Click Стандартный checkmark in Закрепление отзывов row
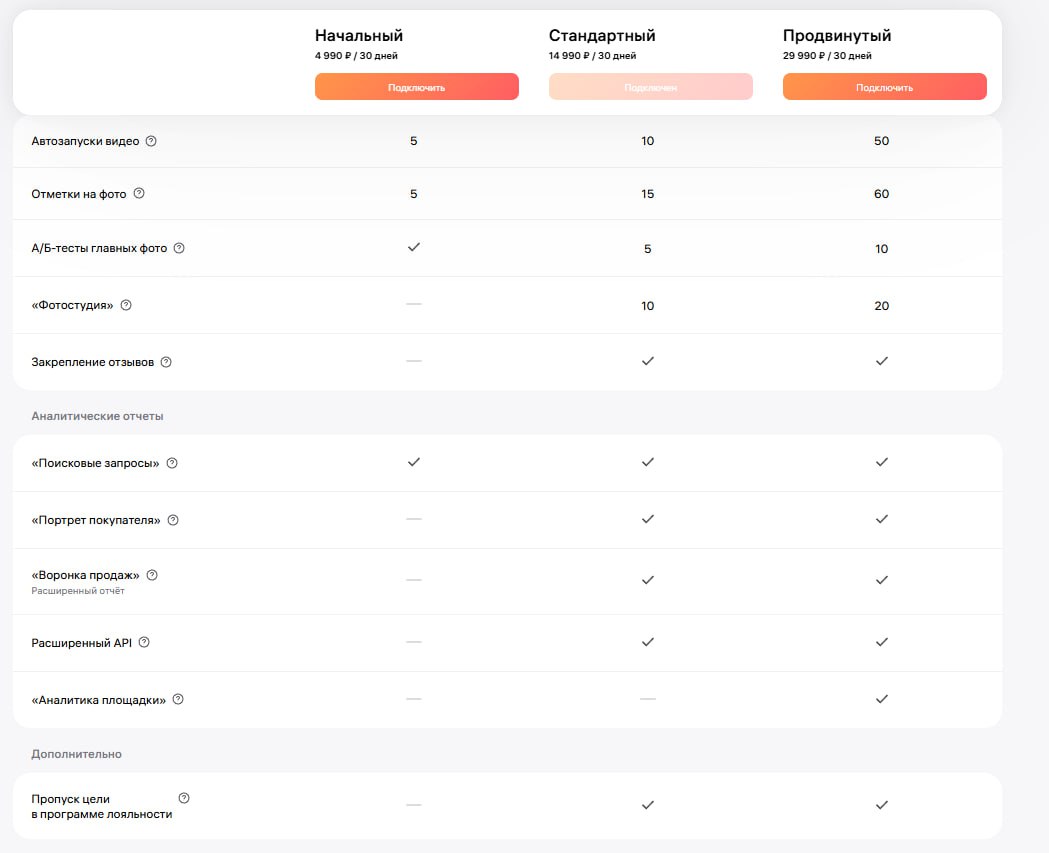Image resolution: width=1049 pixels, height=853 pixels. (648, 361)
